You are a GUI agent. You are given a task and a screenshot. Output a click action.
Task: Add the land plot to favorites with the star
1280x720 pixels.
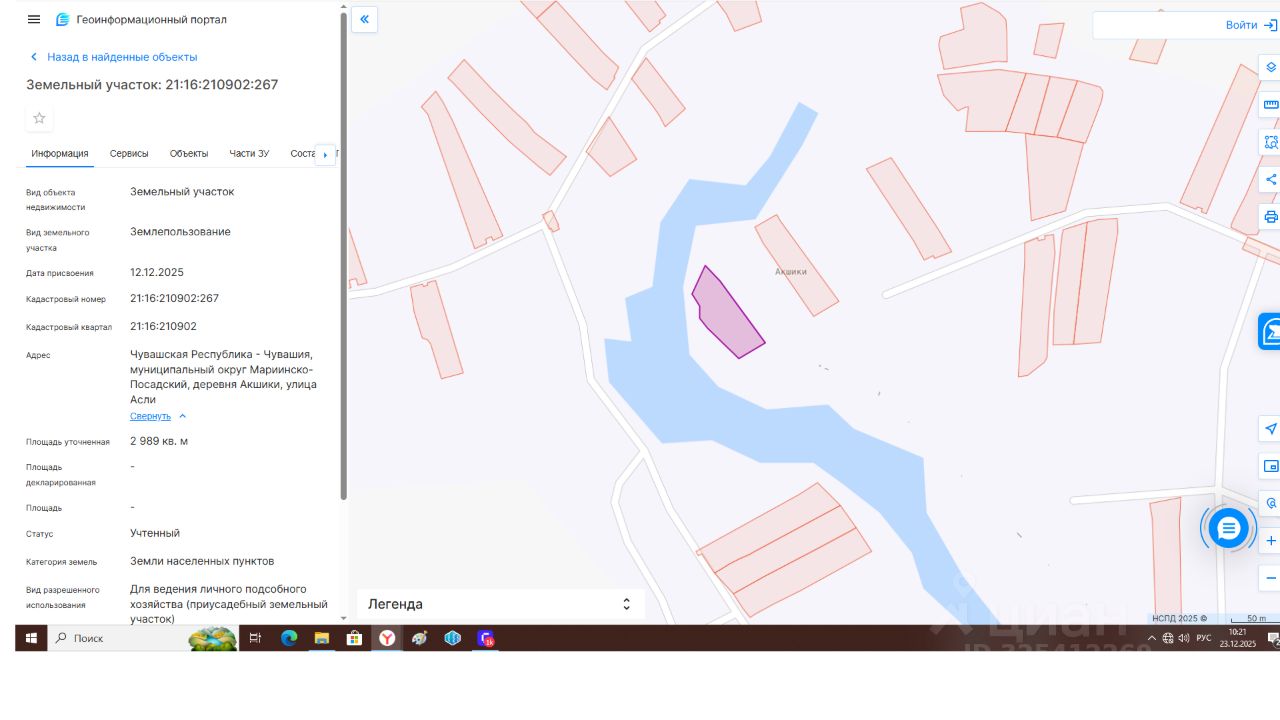coord(39,118)
